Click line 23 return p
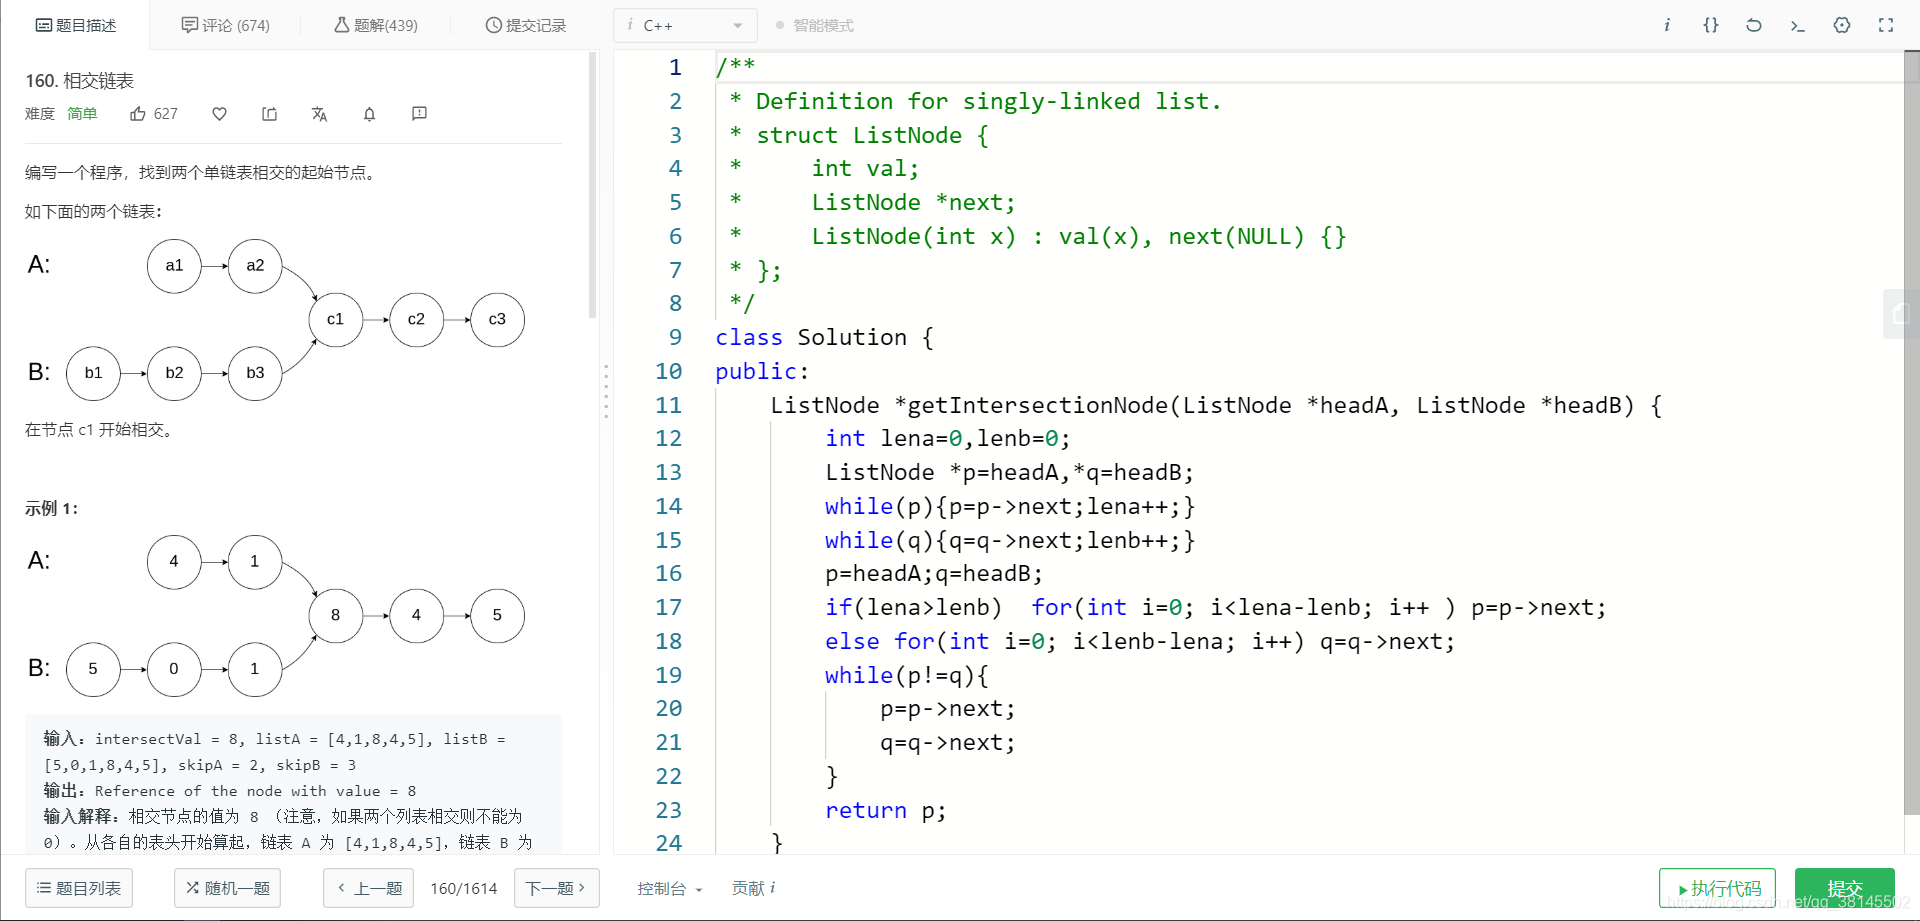The width and height of the screenshot is (1920, 921). point(885,810)
